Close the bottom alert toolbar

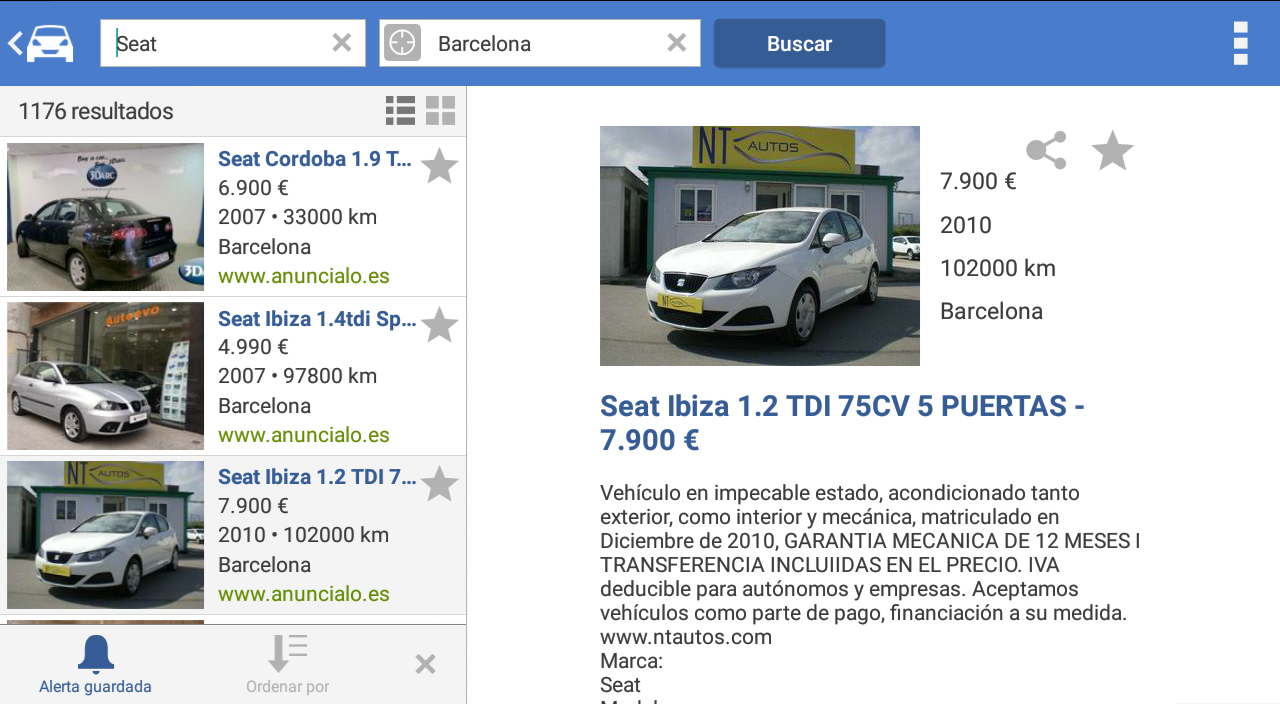tap(425, 664)
